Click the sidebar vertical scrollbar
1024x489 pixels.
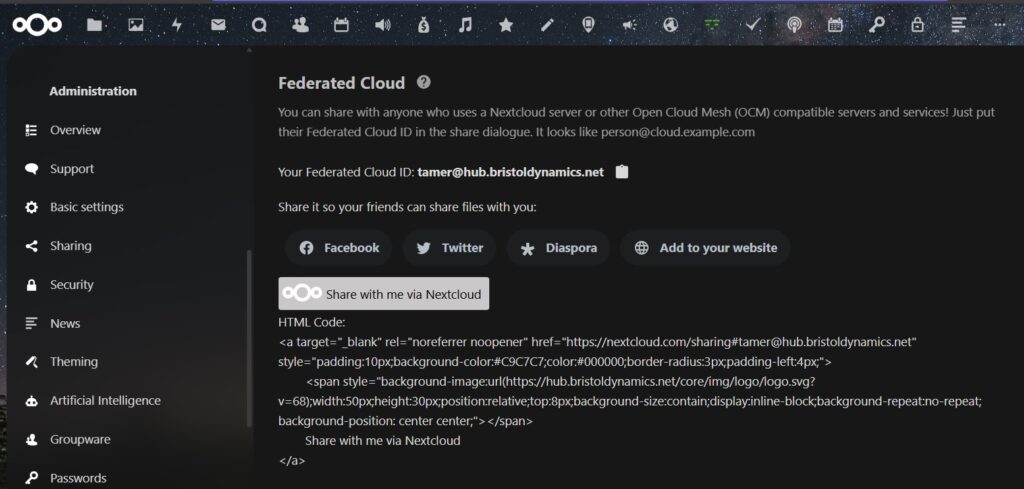(248, 339)
